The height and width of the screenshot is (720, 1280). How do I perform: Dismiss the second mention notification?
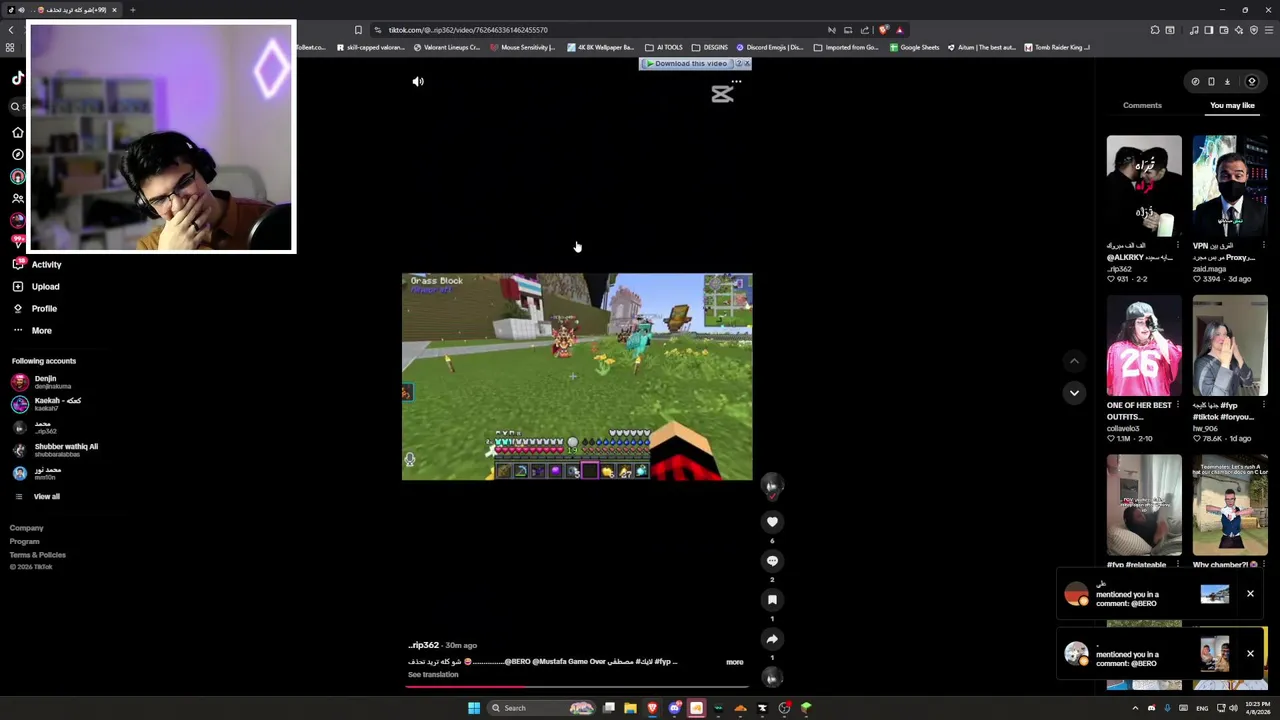(1250, 654)
